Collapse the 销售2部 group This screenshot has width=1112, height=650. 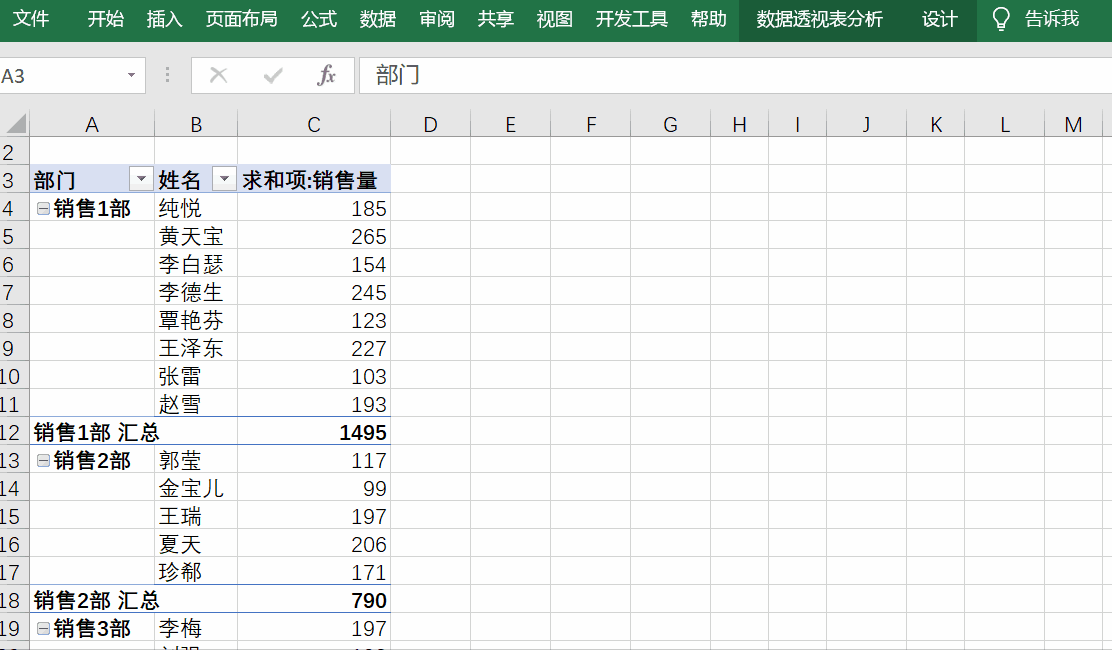click(x=40, y=460)
